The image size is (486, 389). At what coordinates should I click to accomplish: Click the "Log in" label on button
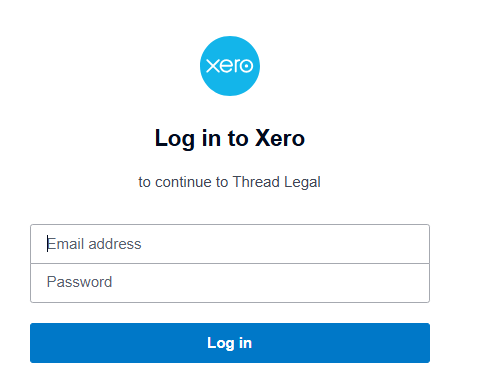pos(229,343)
